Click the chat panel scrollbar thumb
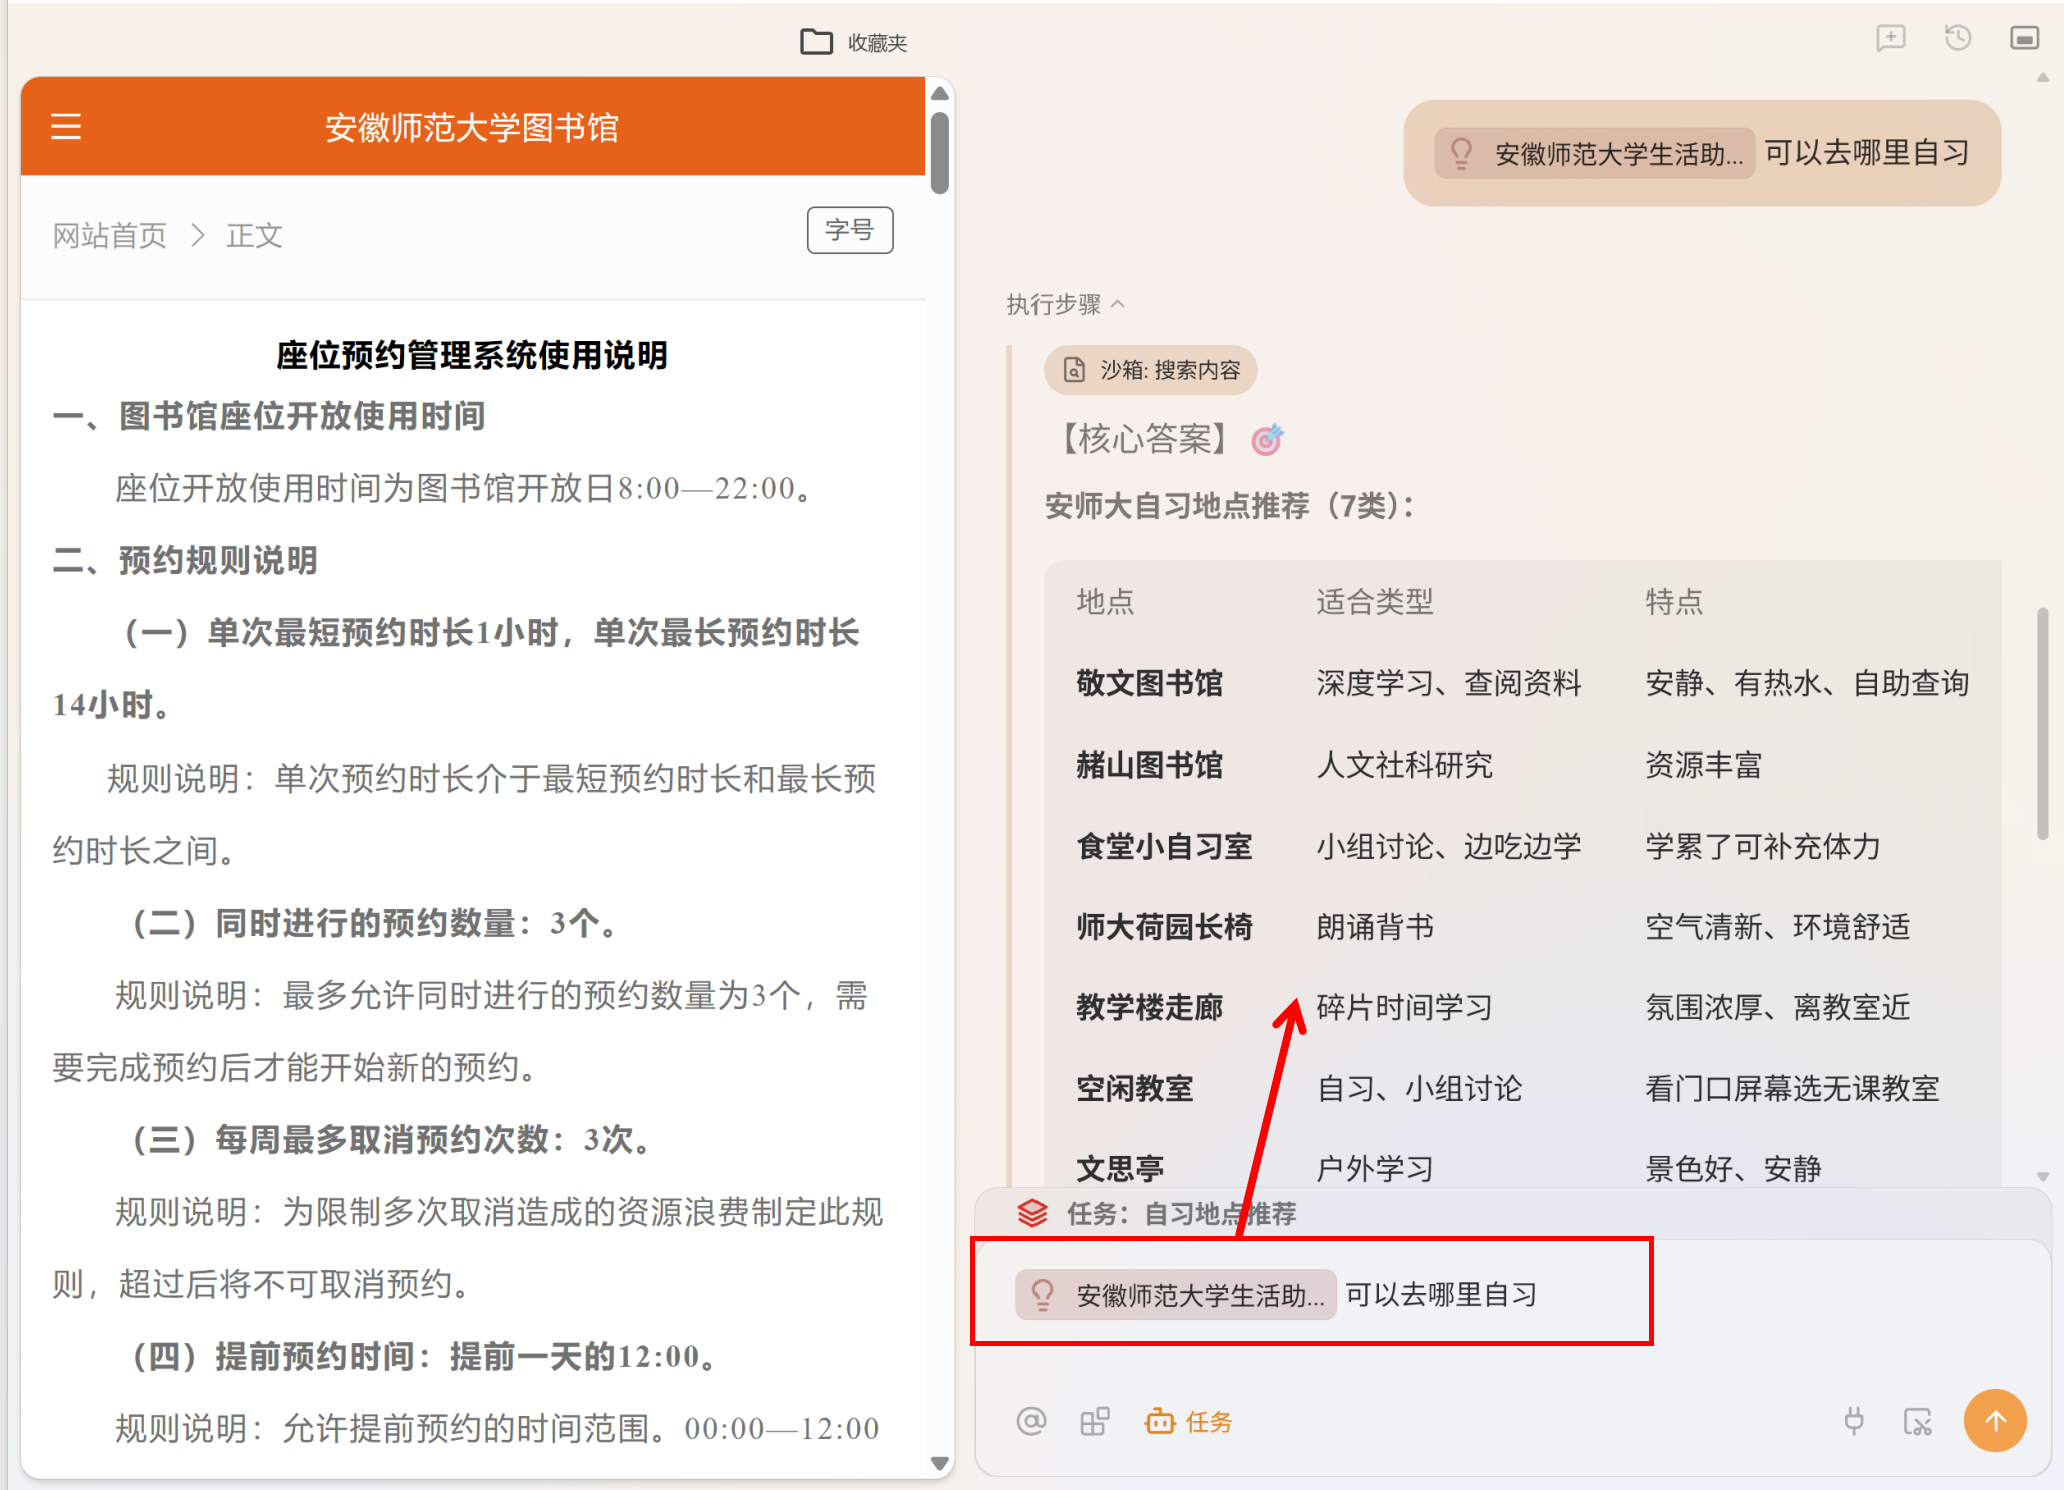Viewport: 2064px width, 1490px height. [x=2043, y=724]
